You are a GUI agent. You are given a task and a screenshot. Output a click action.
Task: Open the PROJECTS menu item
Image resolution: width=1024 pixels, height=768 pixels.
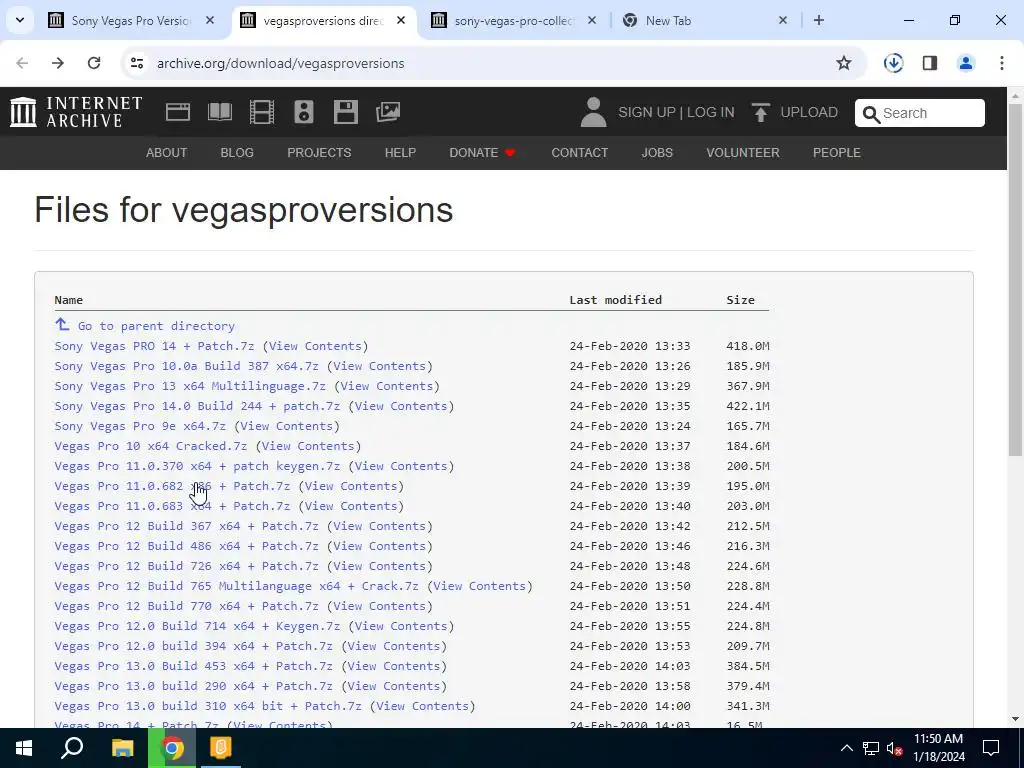pos(319,153)
